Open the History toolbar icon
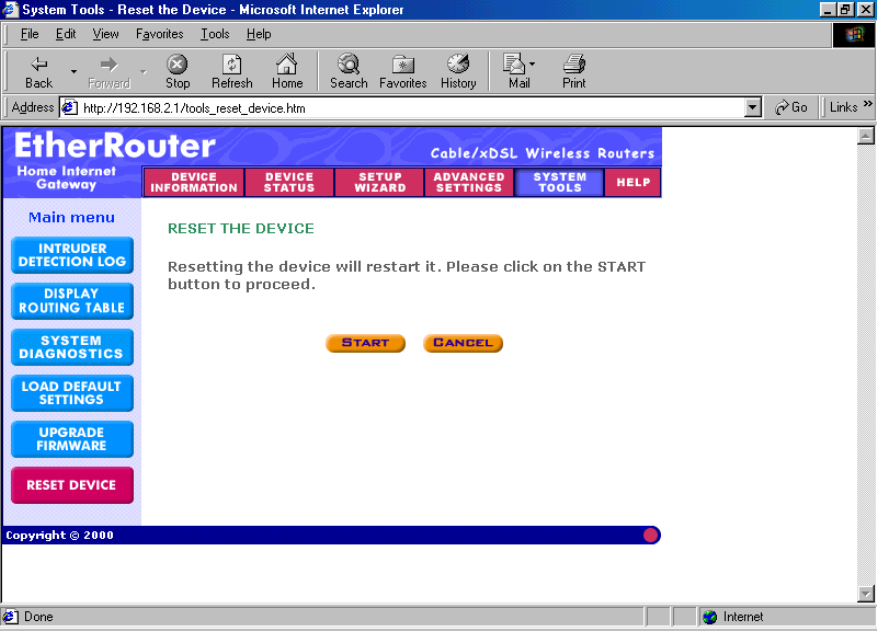 [458, 64]
